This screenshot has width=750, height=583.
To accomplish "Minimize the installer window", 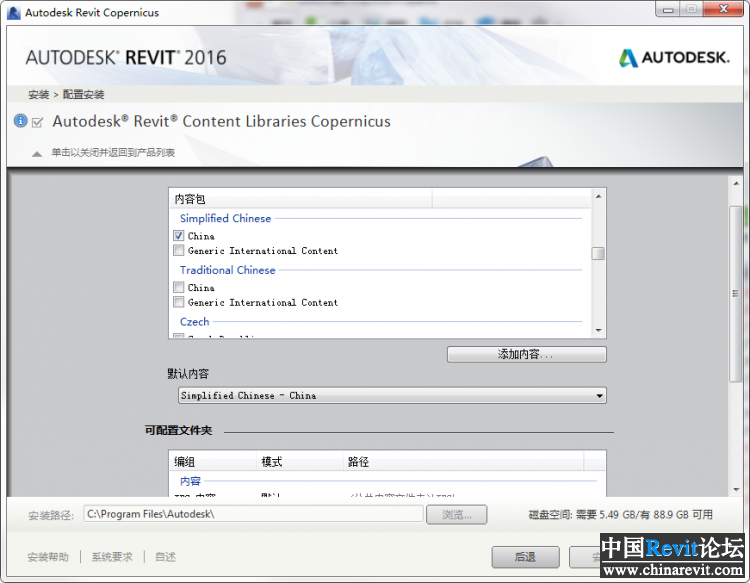I will point(668,10).
